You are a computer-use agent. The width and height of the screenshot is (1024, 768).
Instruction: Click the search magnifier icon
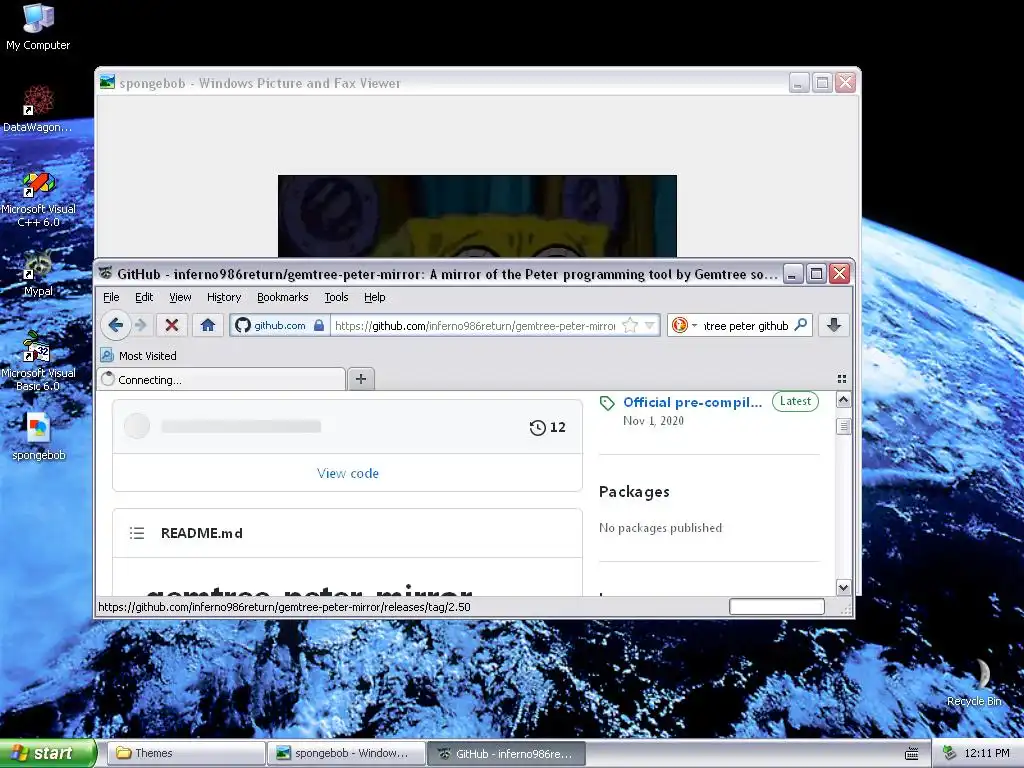[801, 325]
